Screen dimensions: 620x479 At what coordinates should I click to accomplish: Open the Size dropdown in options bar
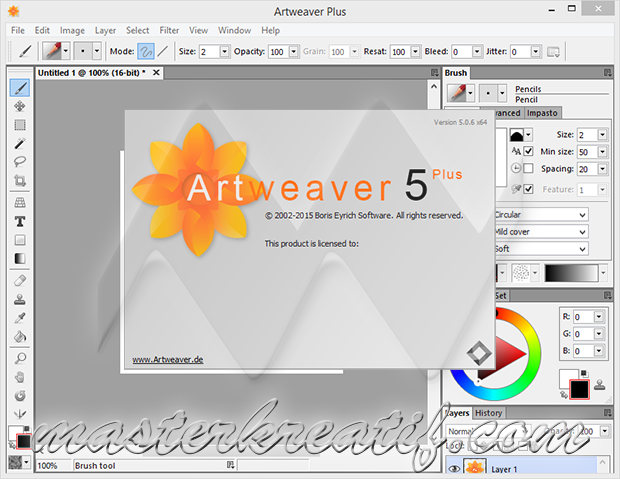point(225,52)
